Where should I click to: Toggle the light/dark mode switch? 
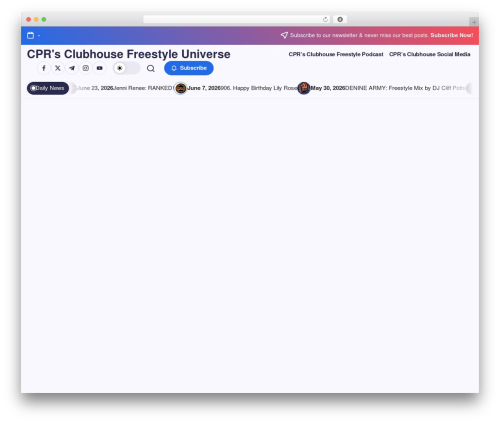[126, 68]
